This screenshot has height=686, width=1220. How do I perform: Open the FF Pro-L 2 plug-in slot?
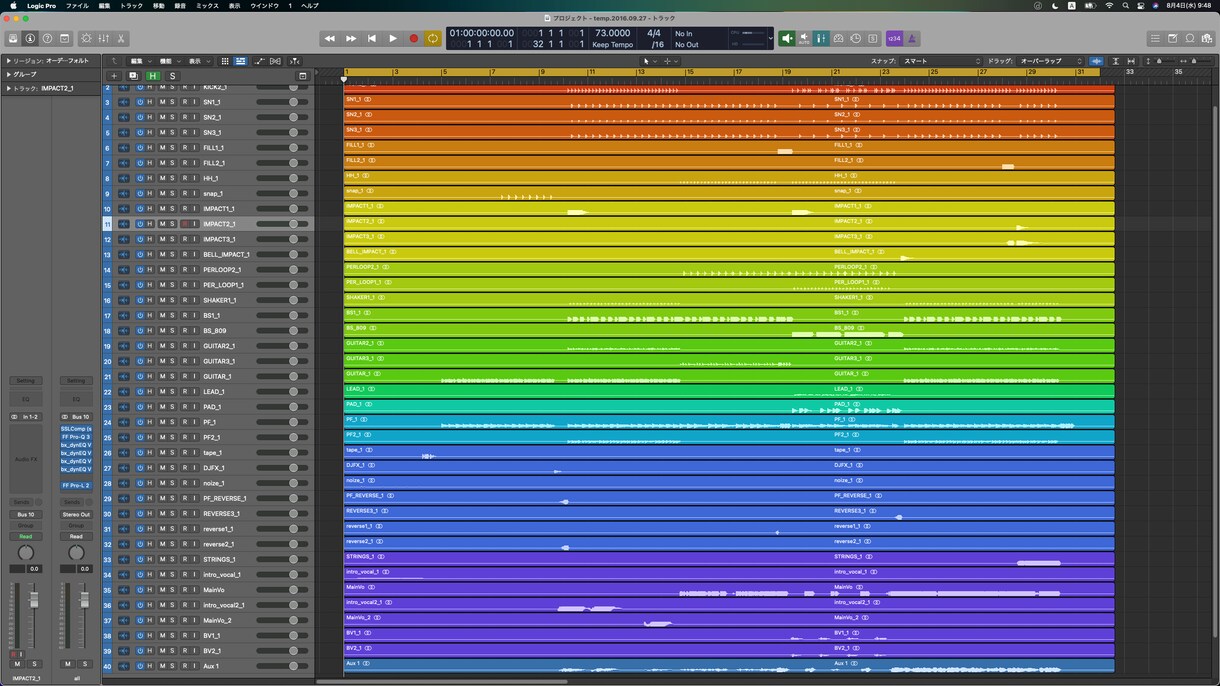click(76, 485)
